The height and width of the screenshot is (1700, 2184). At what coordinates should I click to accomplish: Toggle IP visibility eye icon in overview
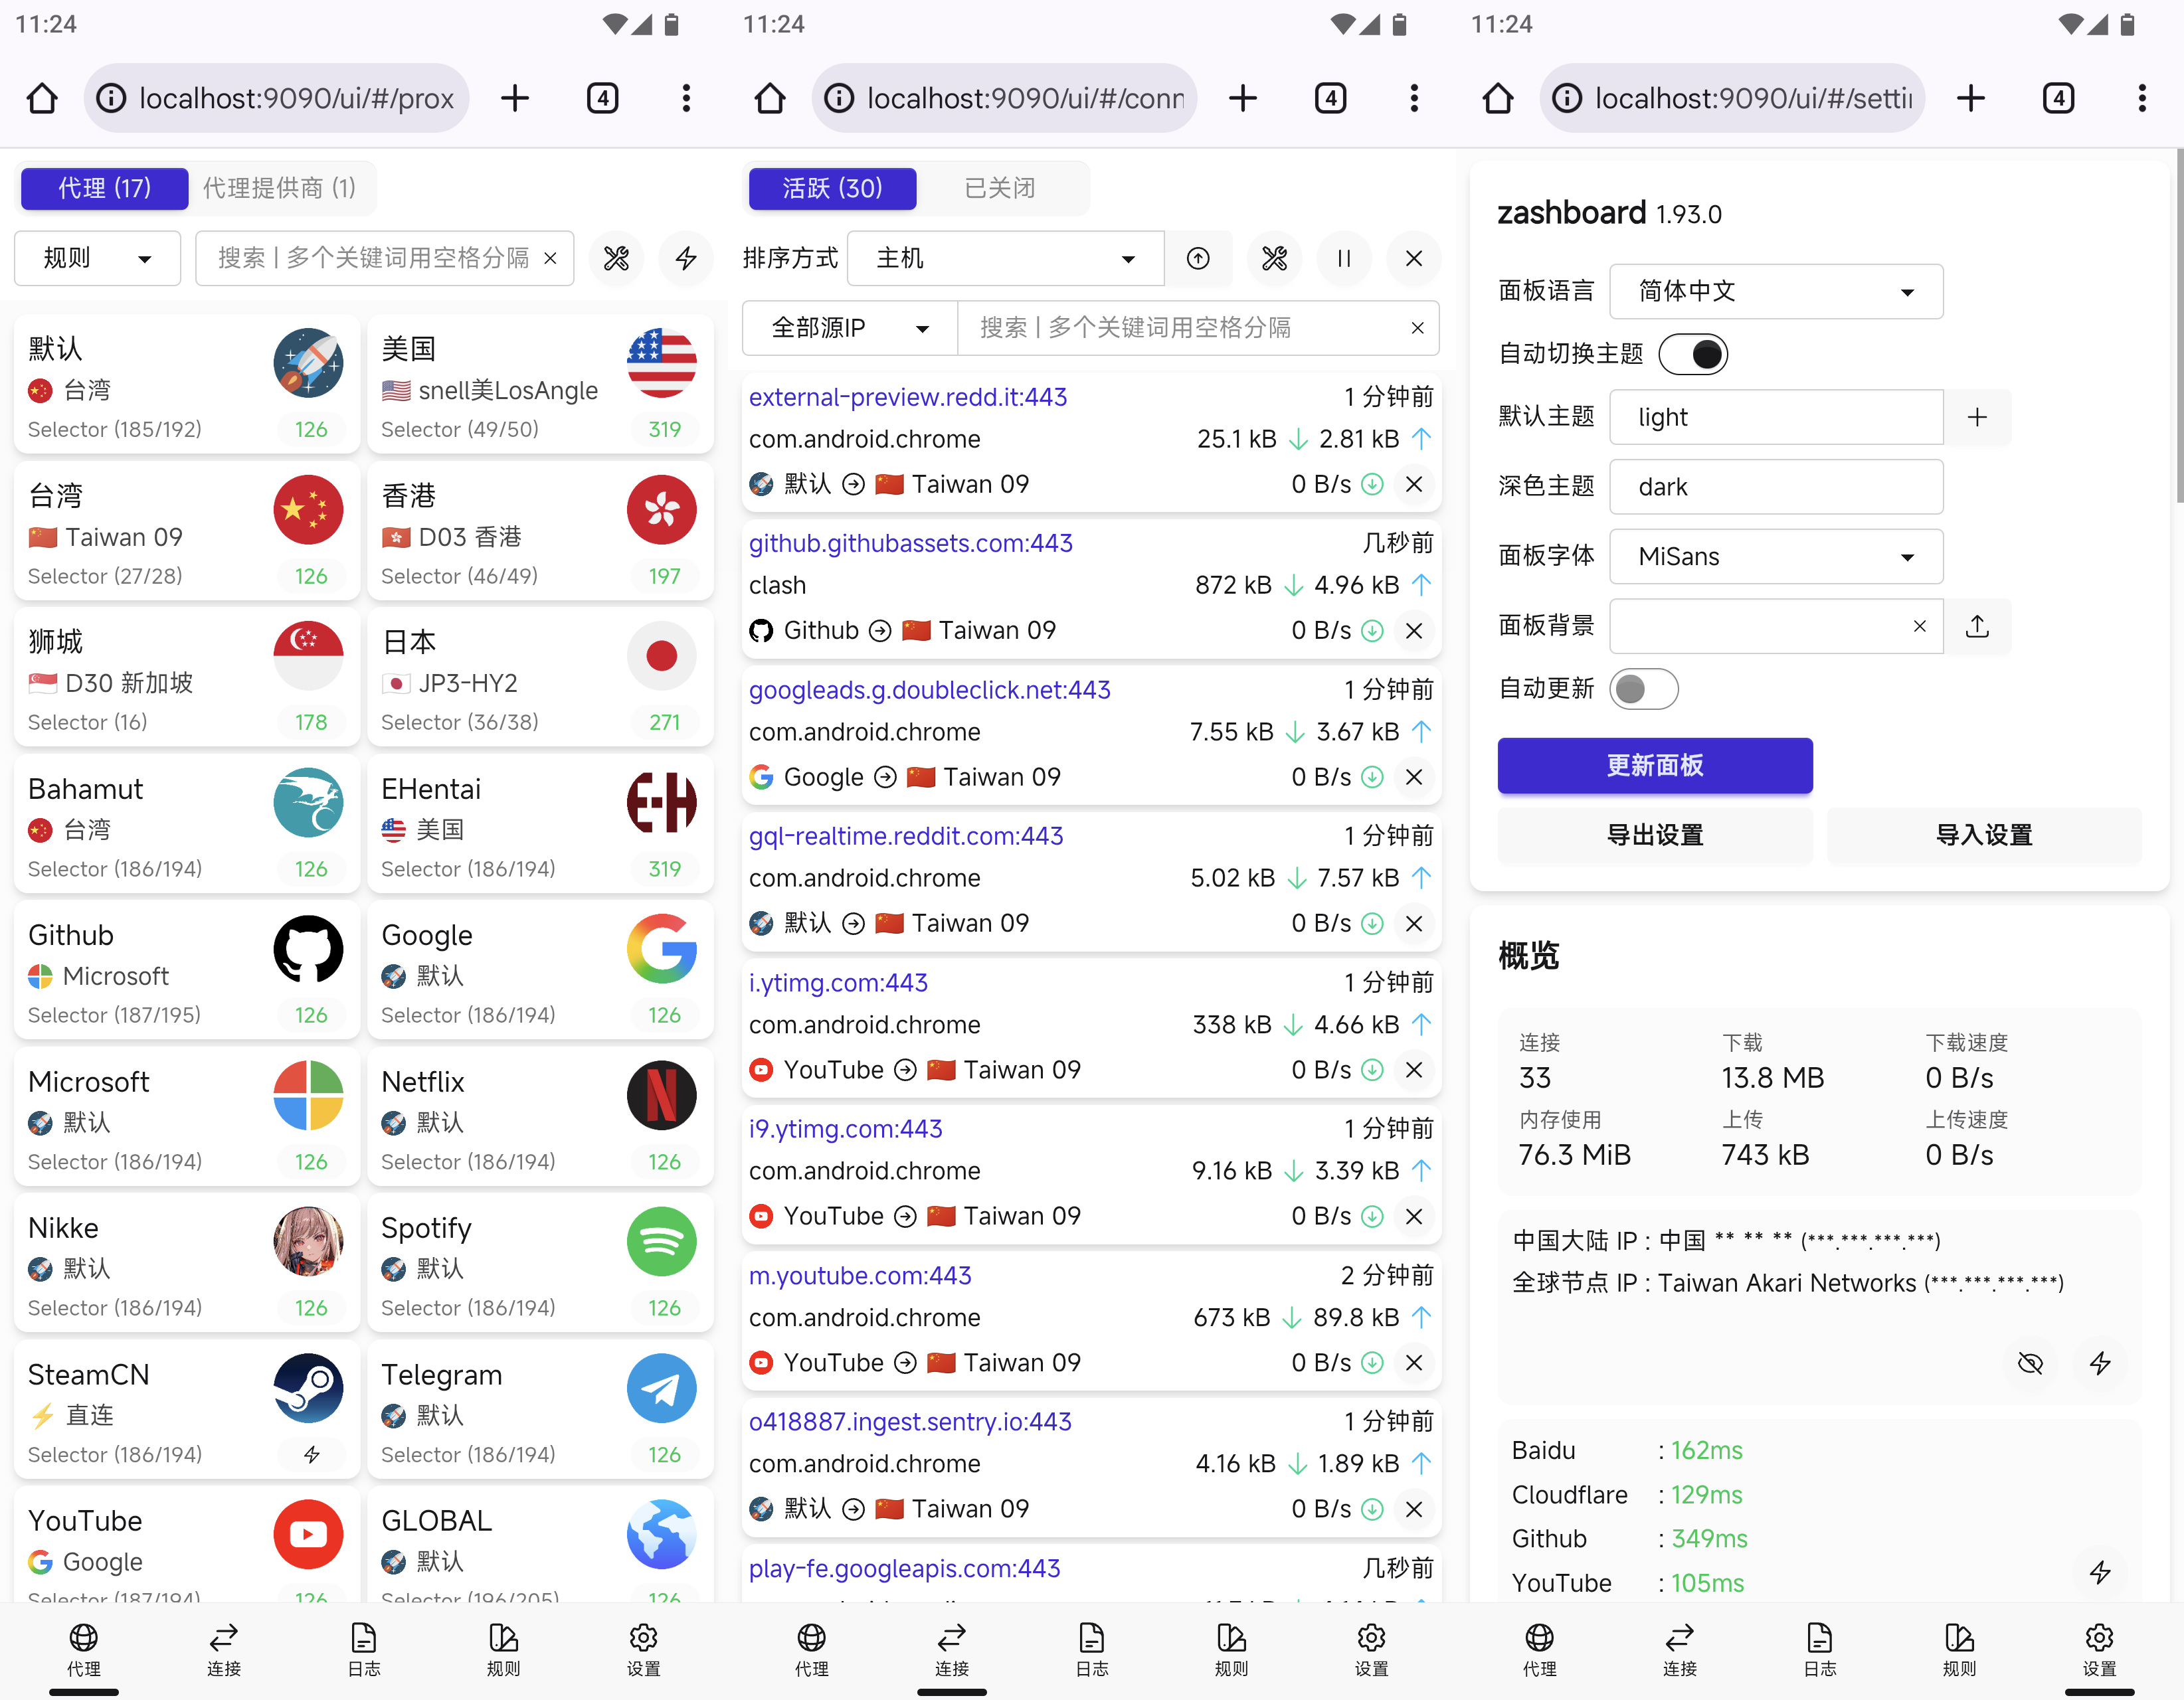tap(2030, 1364)
